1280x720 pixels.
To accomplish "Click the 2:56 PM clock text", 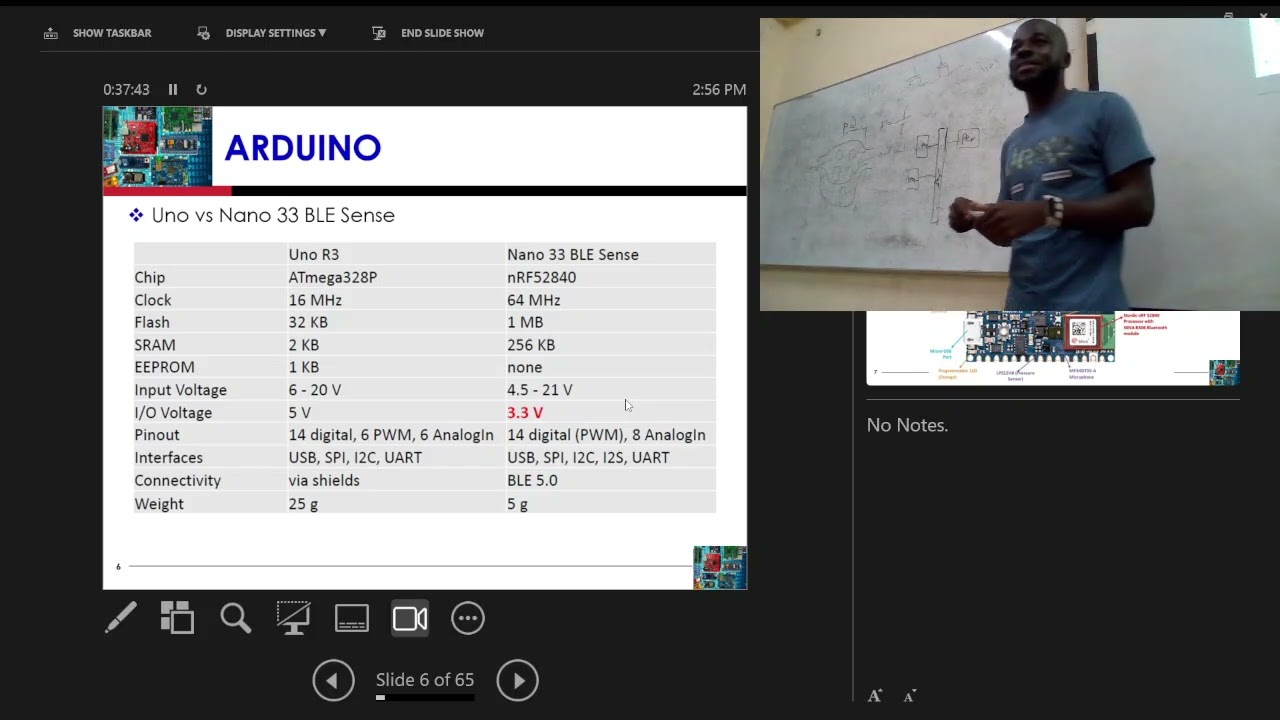I will [x=719, y=90].
